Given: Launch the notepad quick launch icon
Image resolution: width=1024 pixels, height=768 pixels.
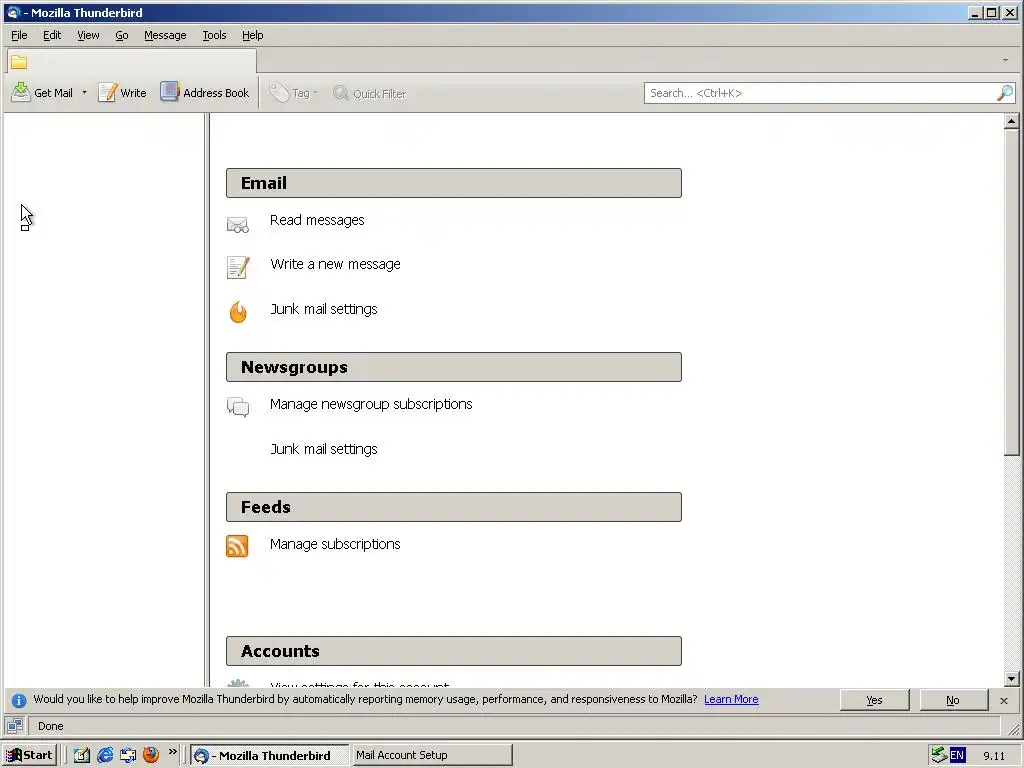Looking at the screenshot, I should click(x=82, y=755).
